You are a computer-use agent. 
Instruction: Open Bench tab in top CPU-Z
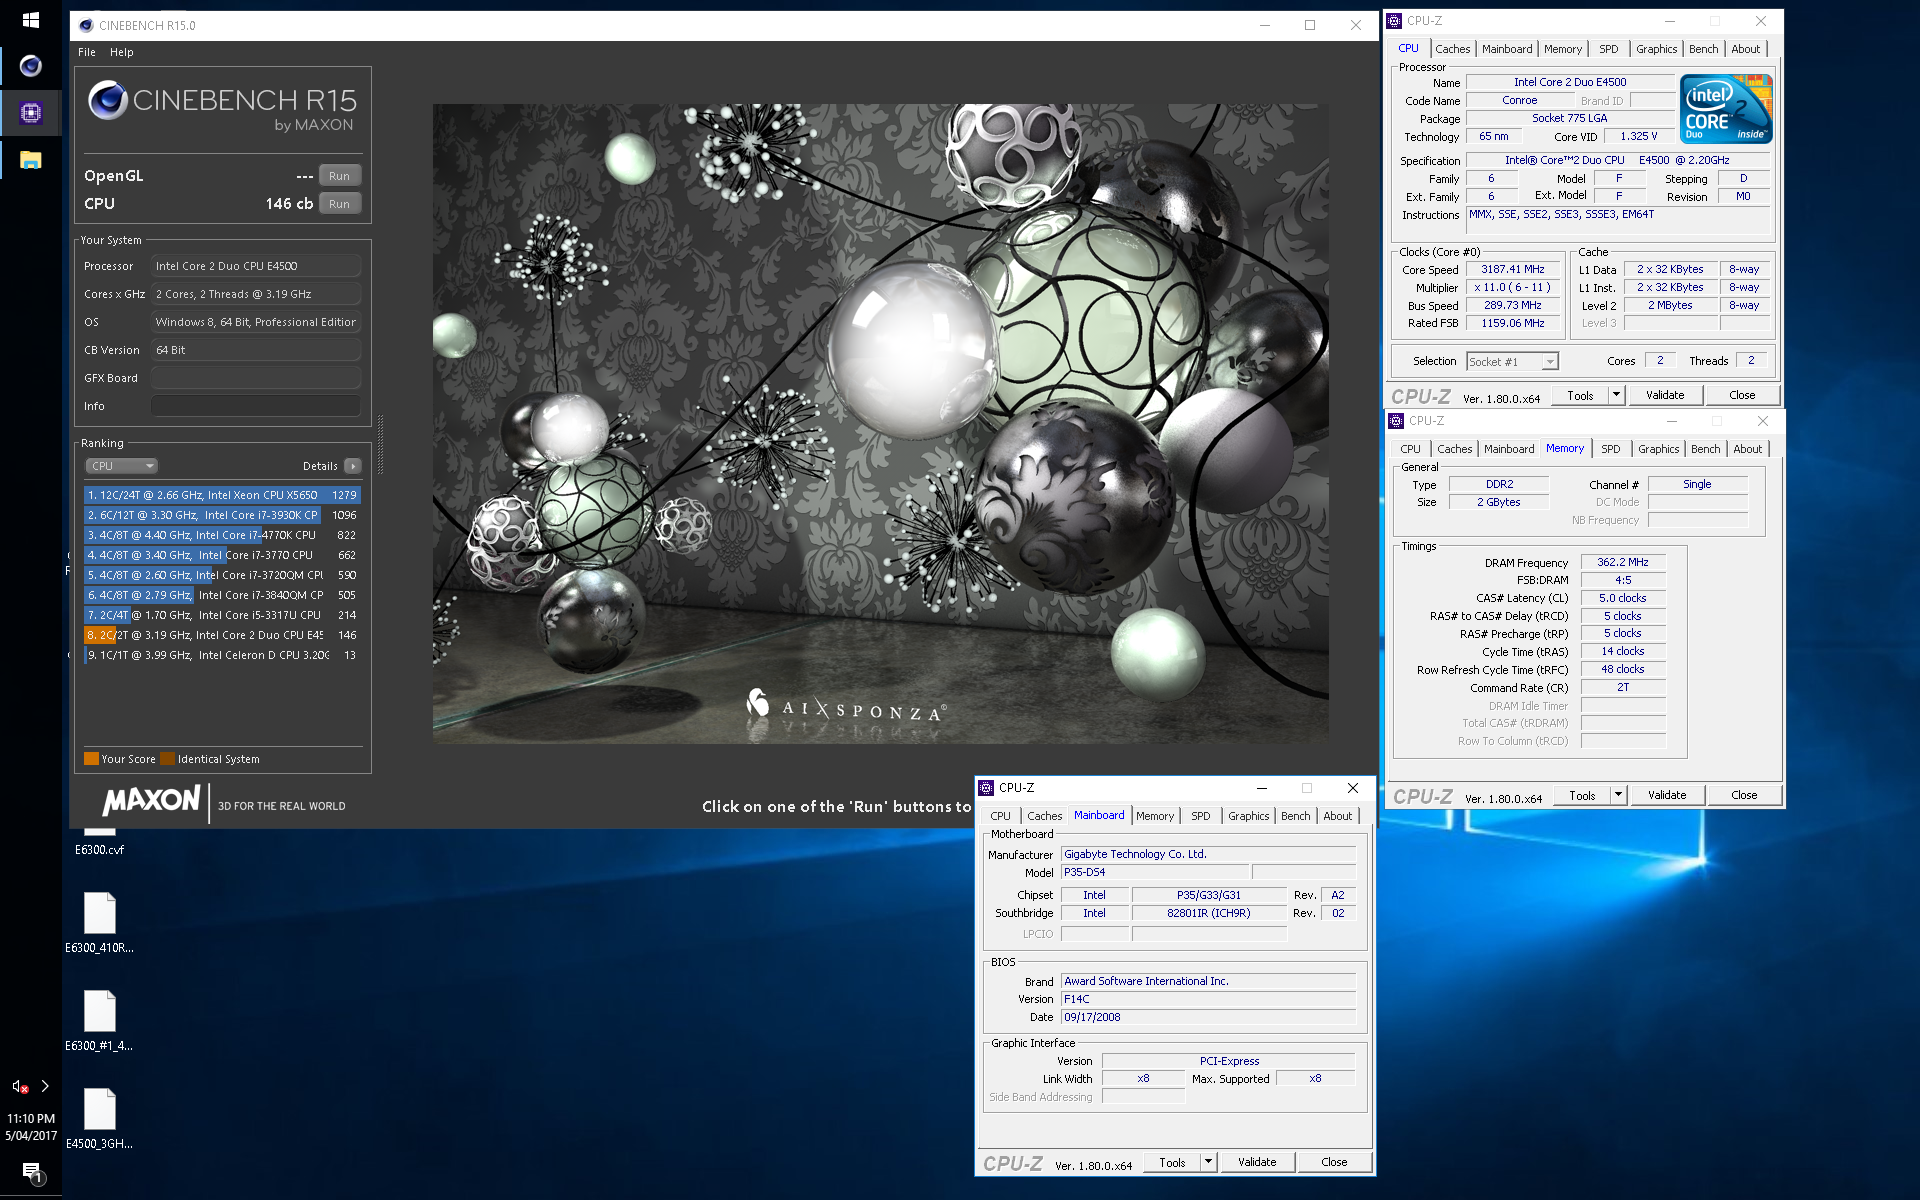pos(1703,49)
